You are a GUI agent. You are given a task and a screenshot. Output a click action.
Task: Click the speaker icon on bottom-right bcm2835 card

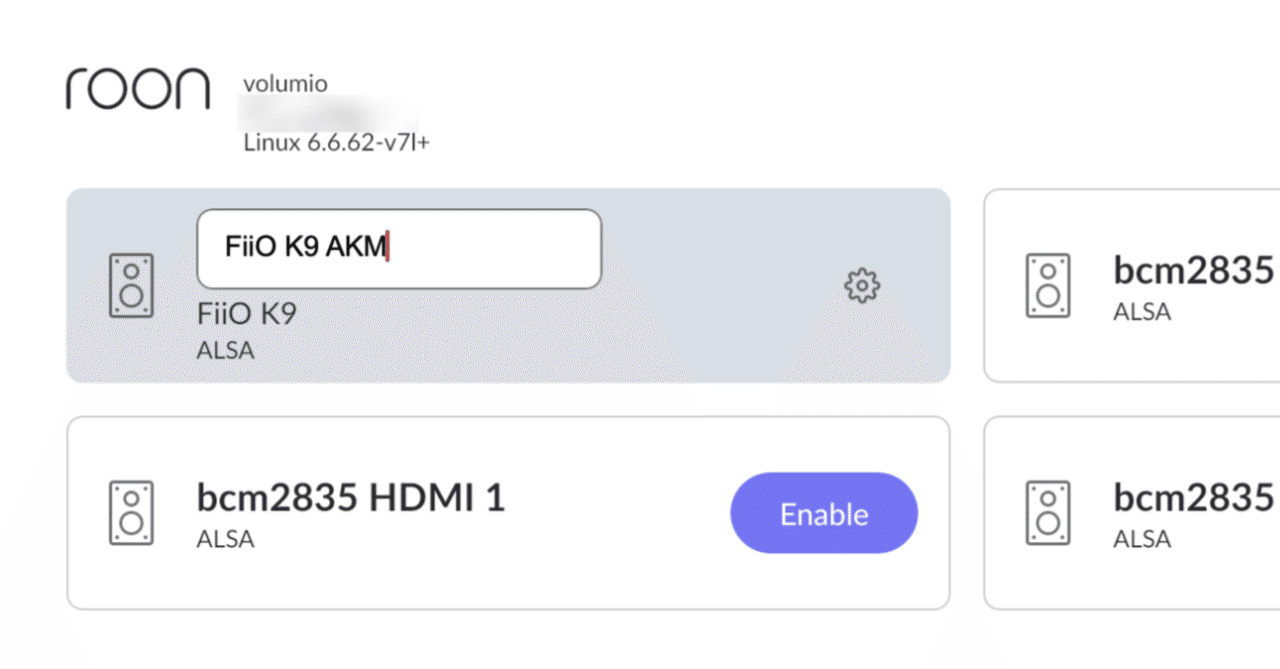pyautogui.click(x=1048, y=512)
